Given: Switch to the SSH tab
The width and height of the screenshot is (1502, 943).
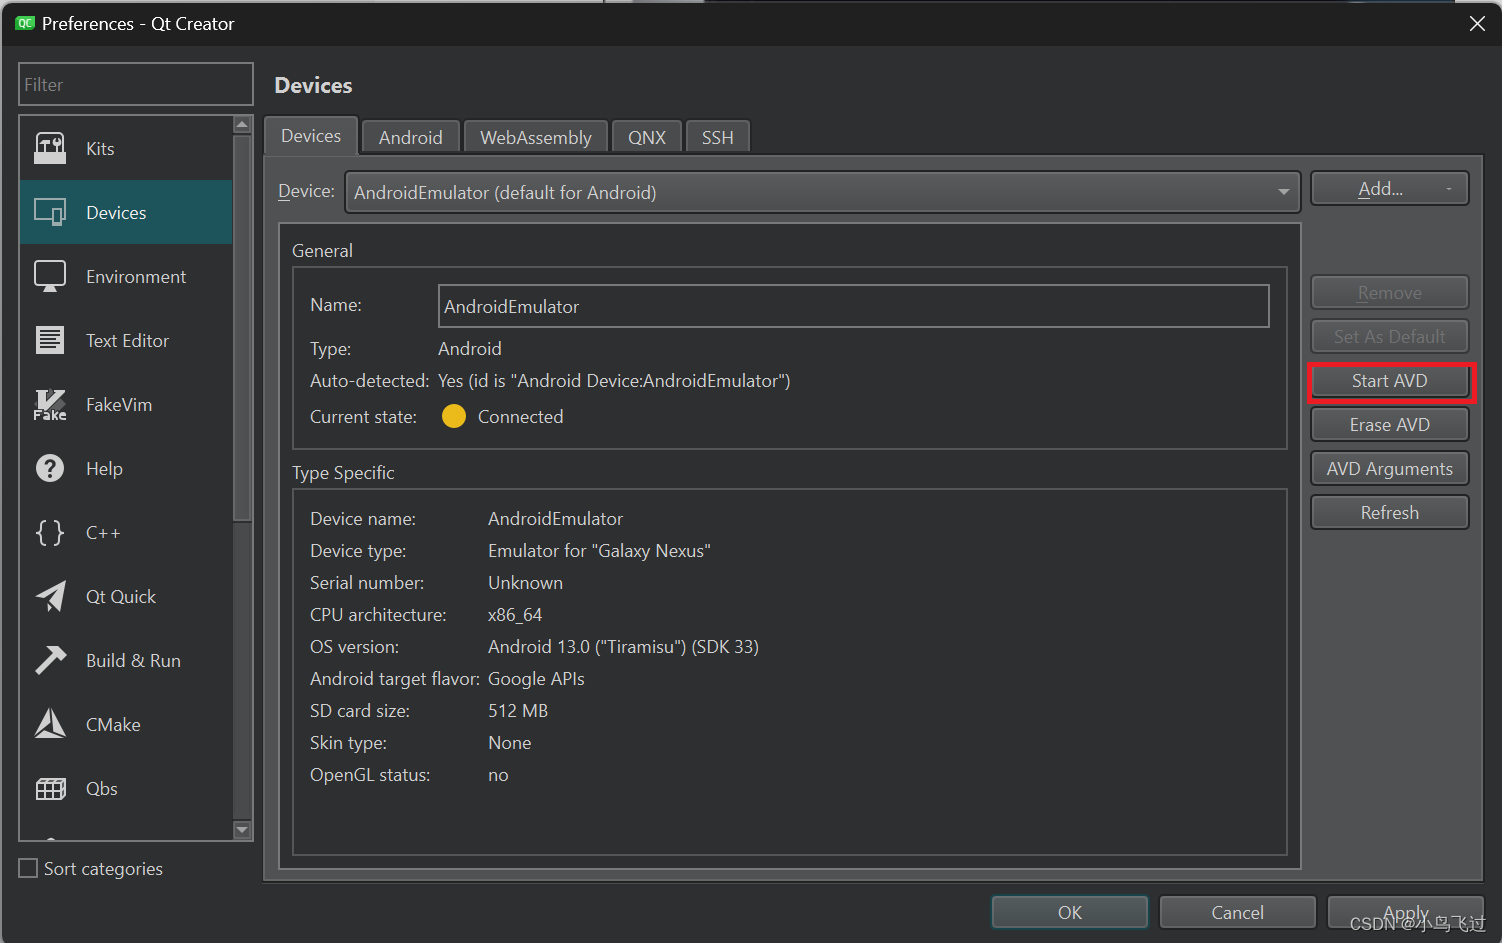Looking at the screenshot, I should (718, 137).
